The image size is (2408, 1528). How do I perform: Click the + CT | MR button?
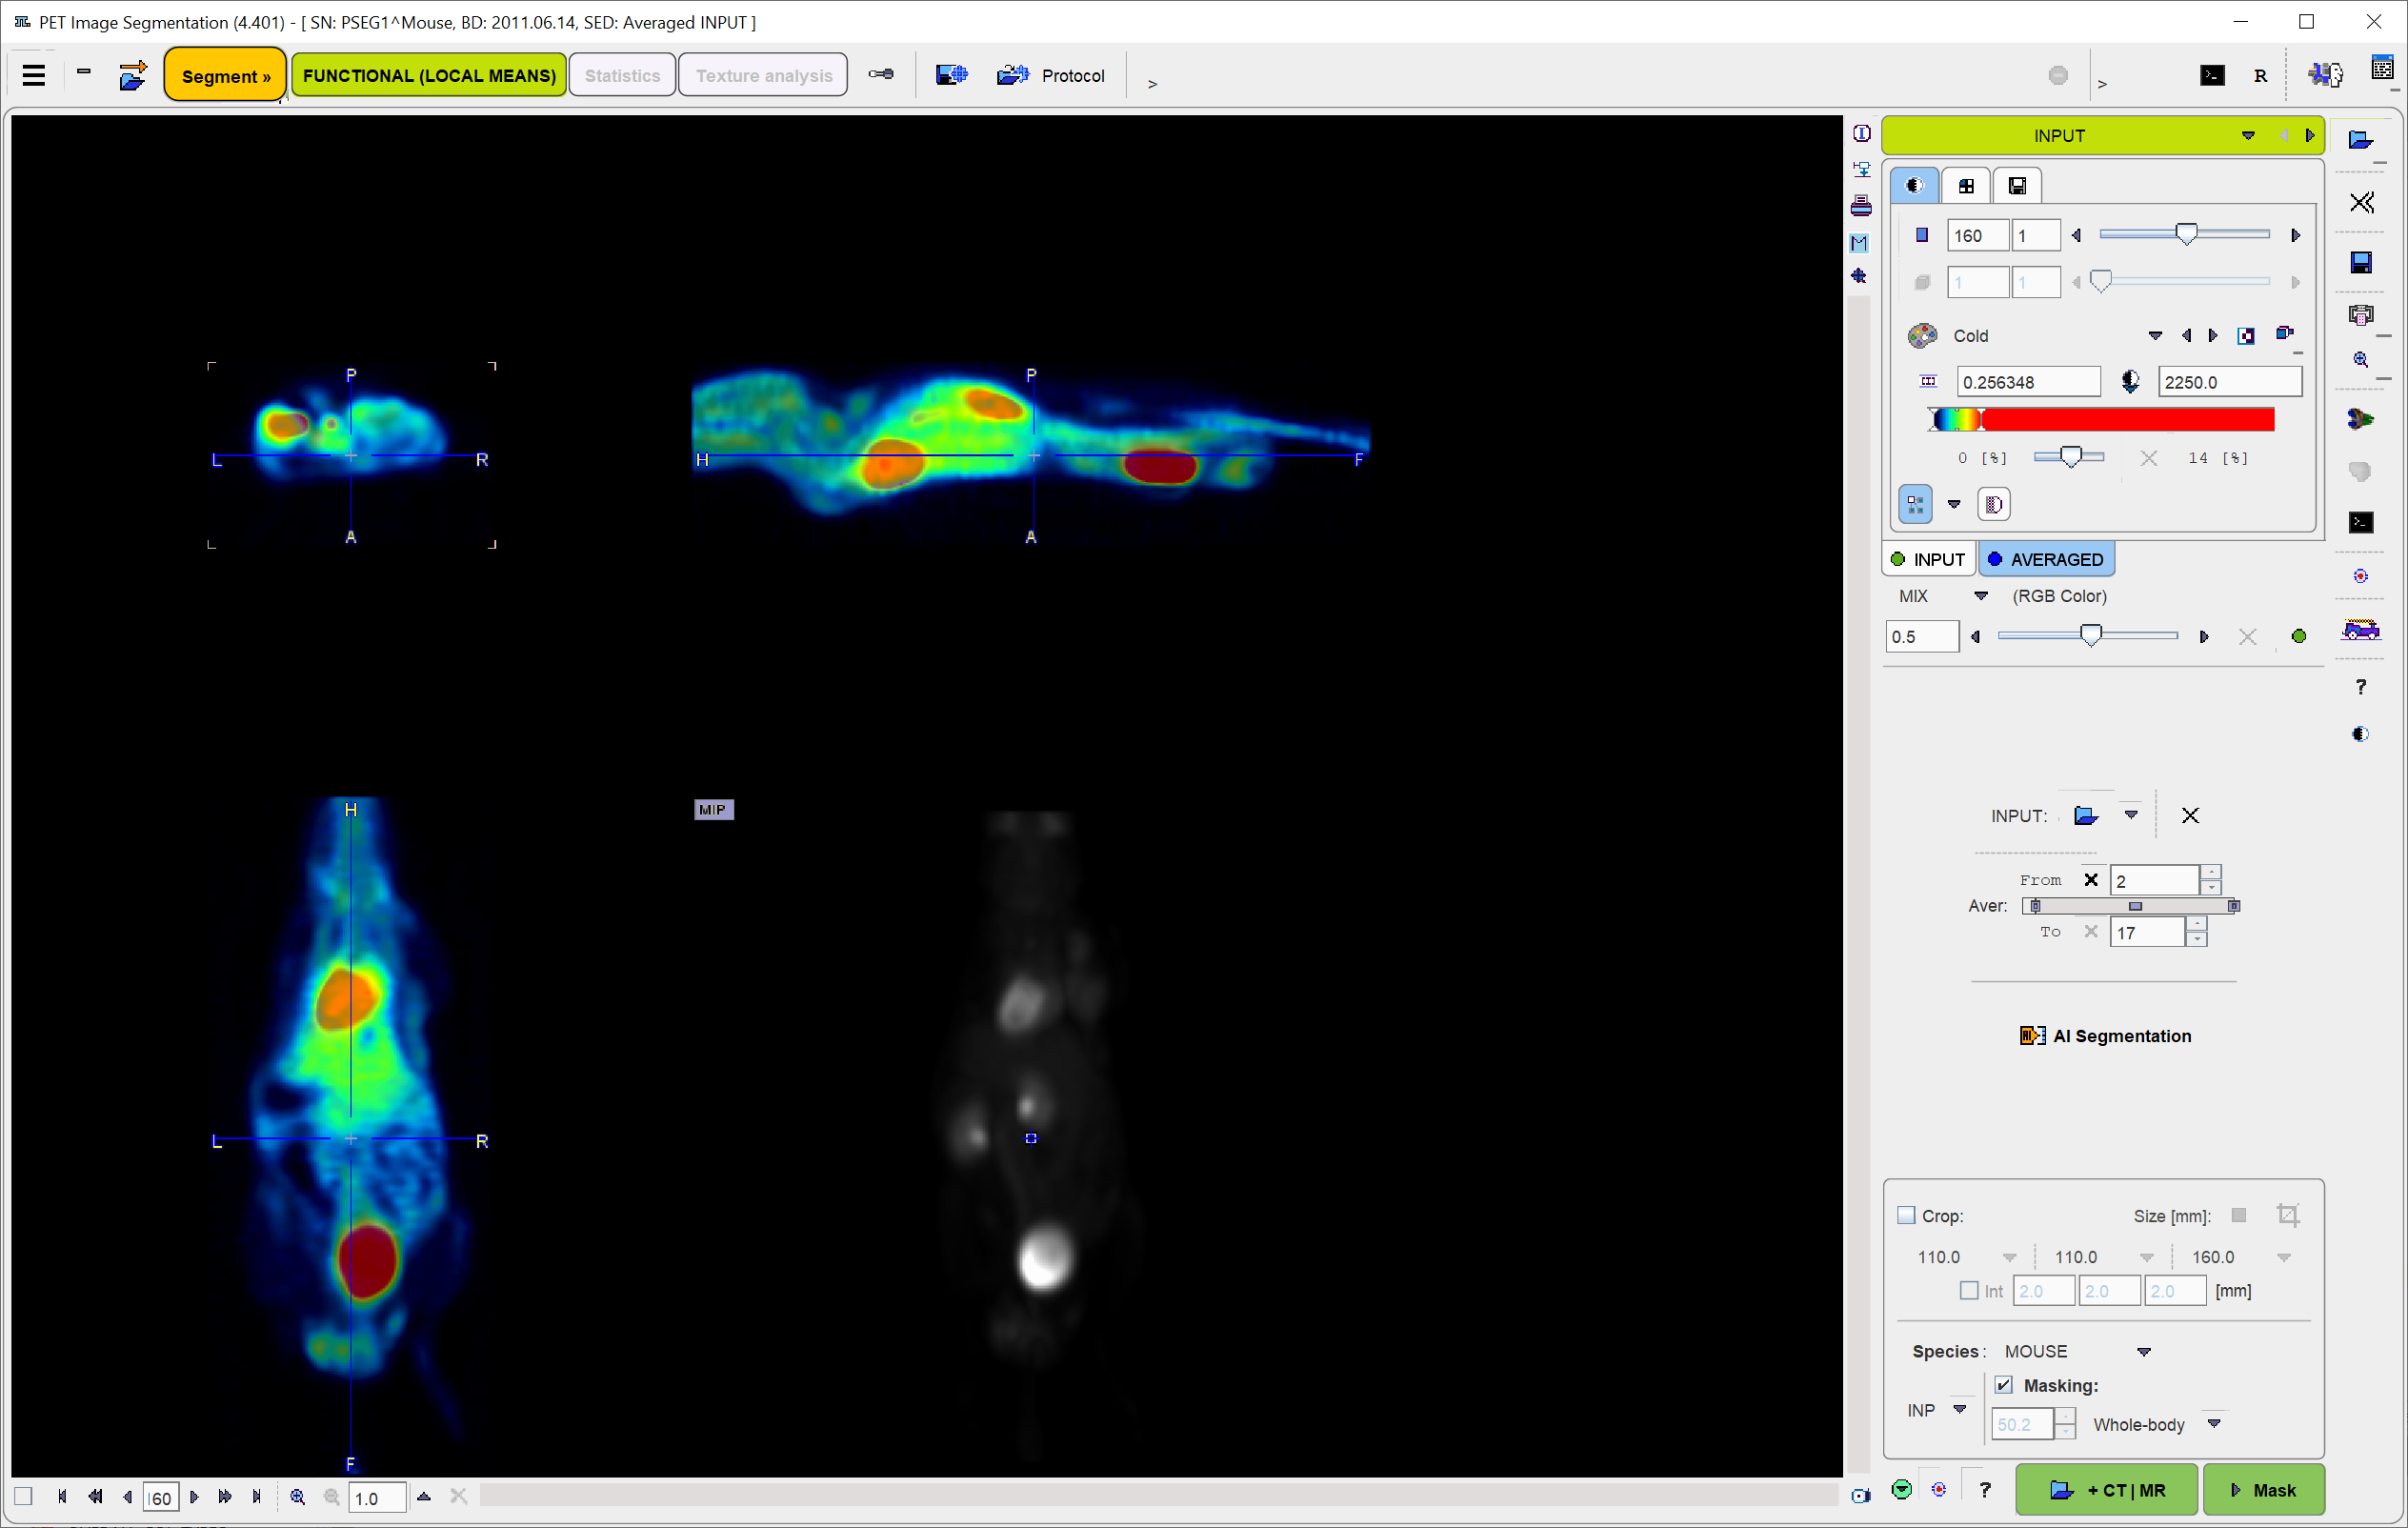click(2106, 1490)
